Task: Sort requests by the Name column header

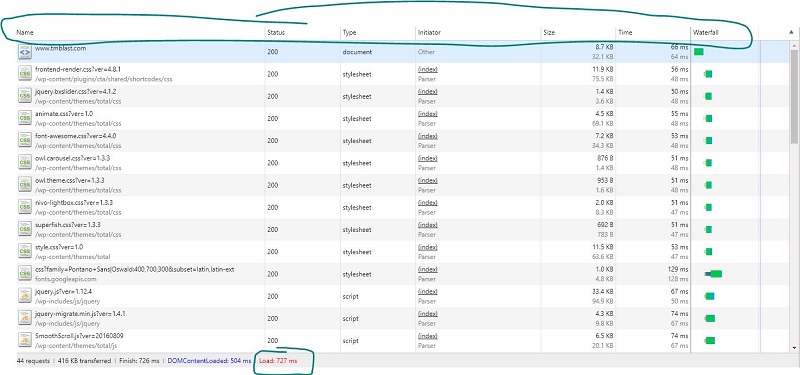Action: click(25, 32)
